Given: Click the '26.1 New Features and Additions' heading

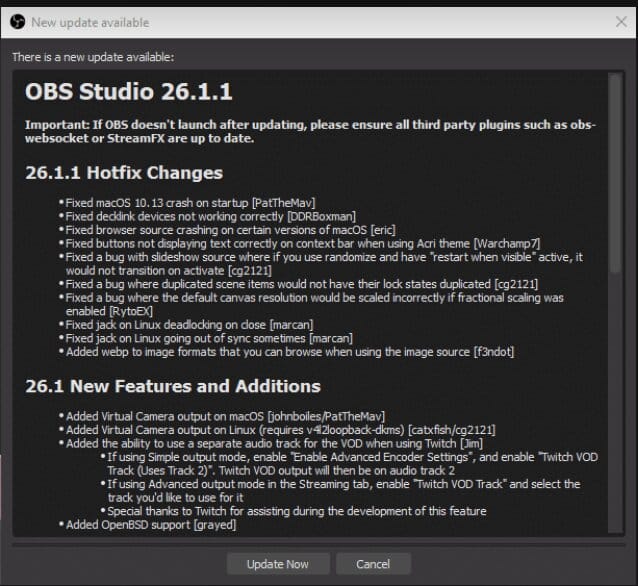Looking at the screenshot, I should 173,386.
